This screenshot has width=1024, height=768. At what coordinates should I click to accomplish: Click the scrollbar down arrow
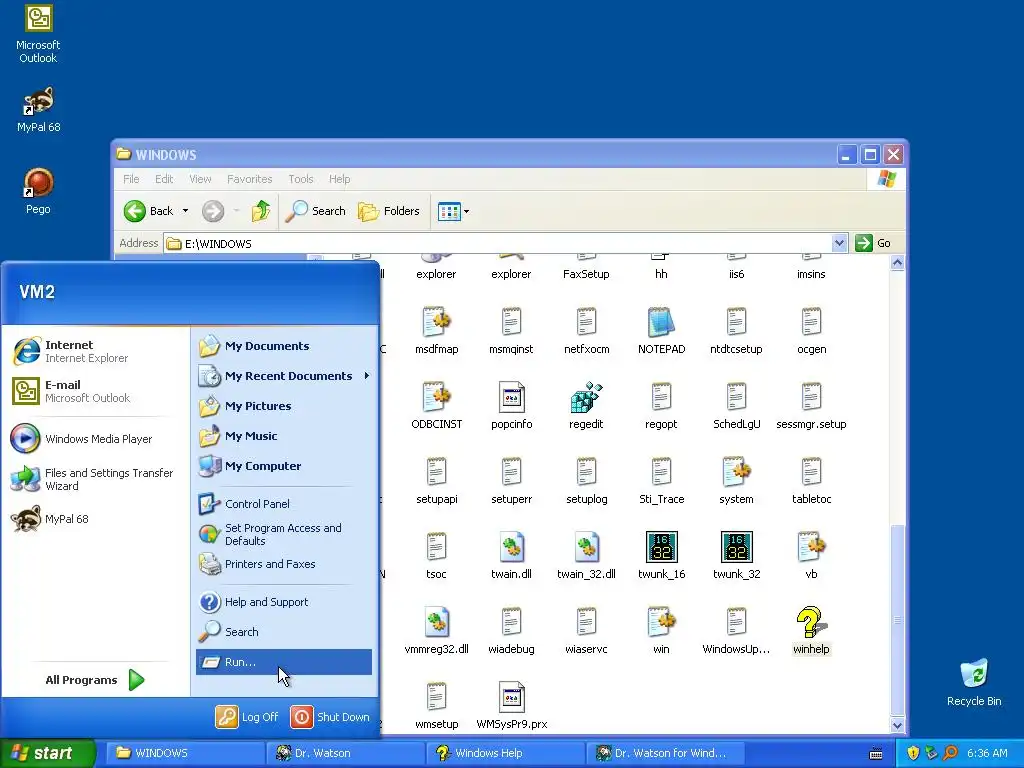point(897,725)
